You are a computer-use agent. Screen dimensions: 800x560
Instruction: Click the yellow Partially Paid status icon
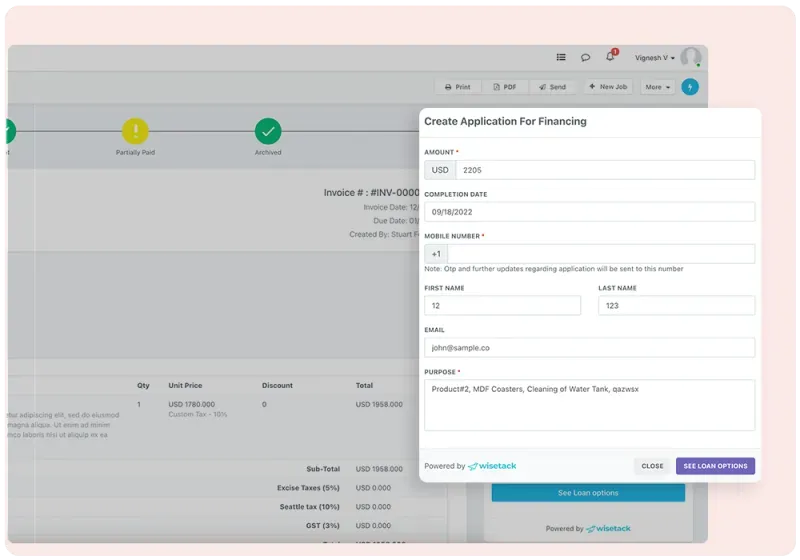[x=135, y=131]
